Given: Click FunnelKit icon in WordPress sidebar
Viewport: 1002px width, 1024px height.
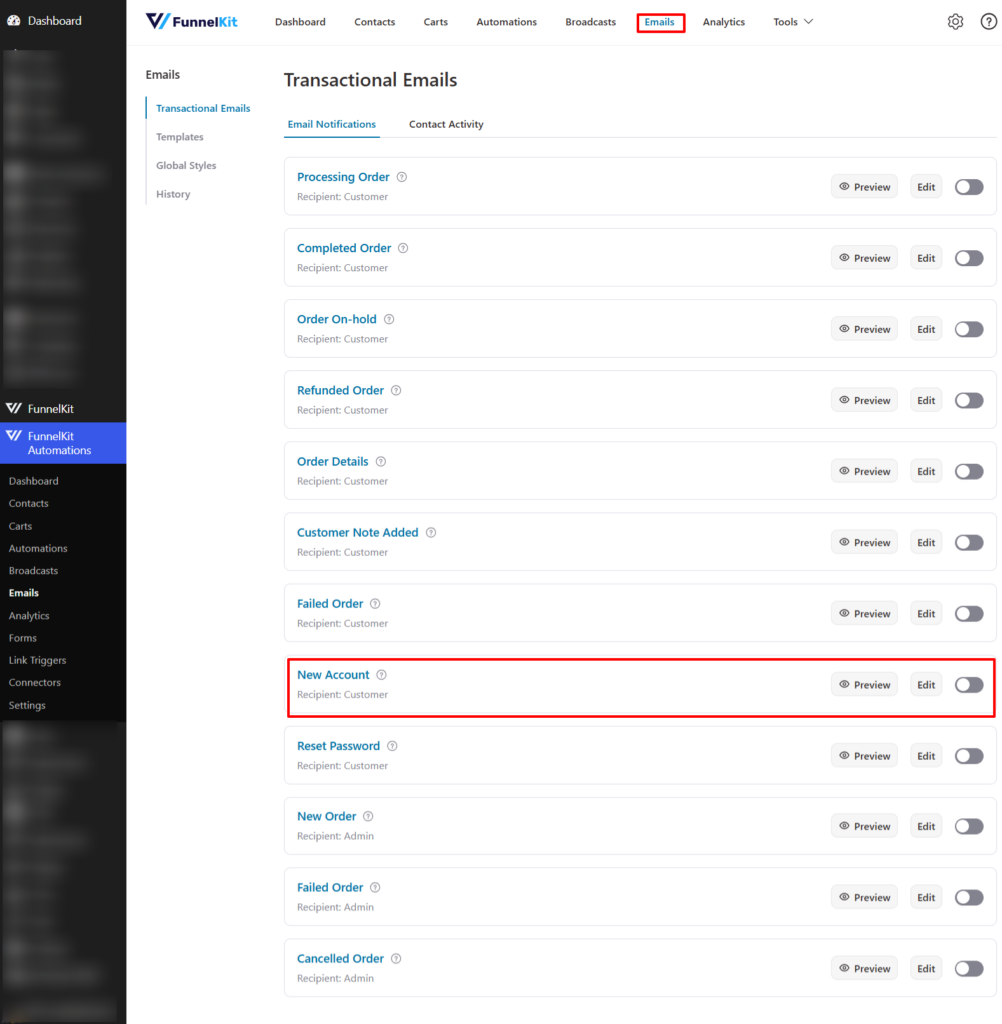Looking at the screenshot, I should [14, 409].
